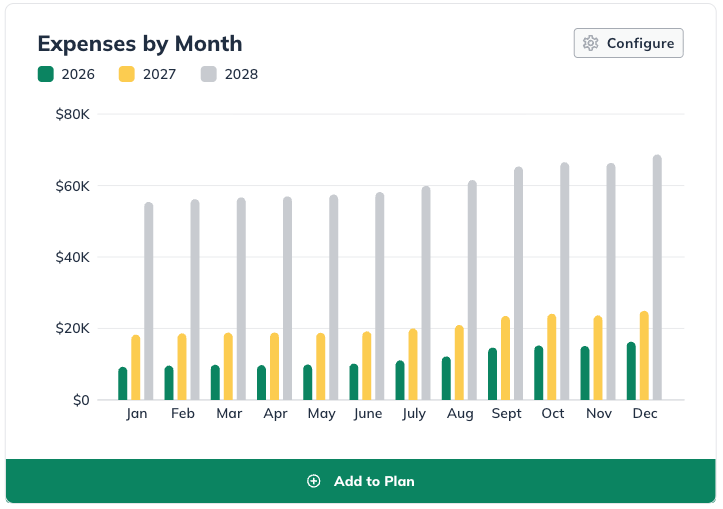Click the May axis label
Viewport: 723px width, 509px height.
coord(321,414)
